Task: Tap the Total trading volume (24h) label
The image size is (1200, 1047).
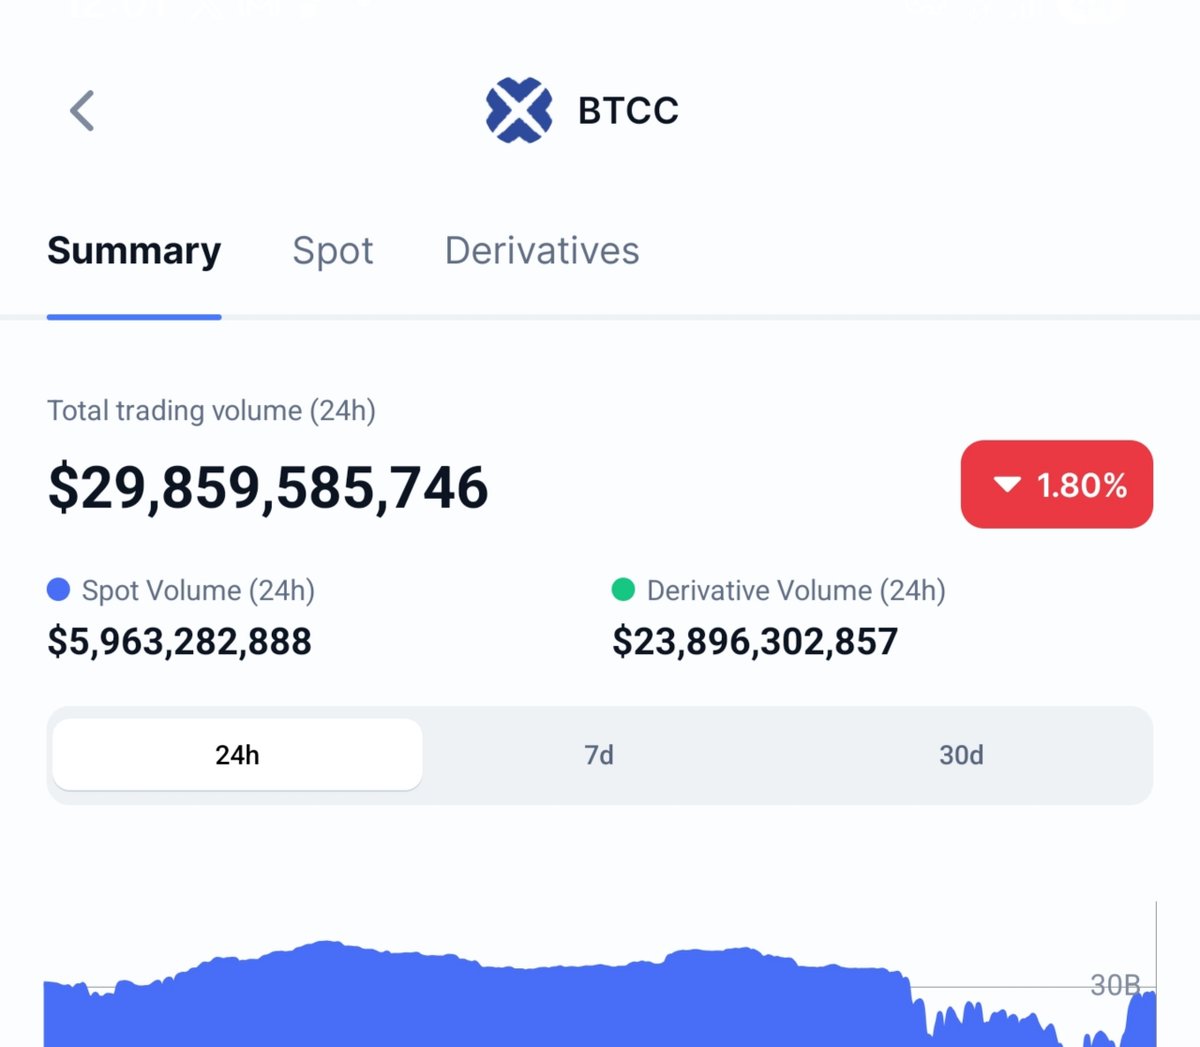Action: [211, 411]
